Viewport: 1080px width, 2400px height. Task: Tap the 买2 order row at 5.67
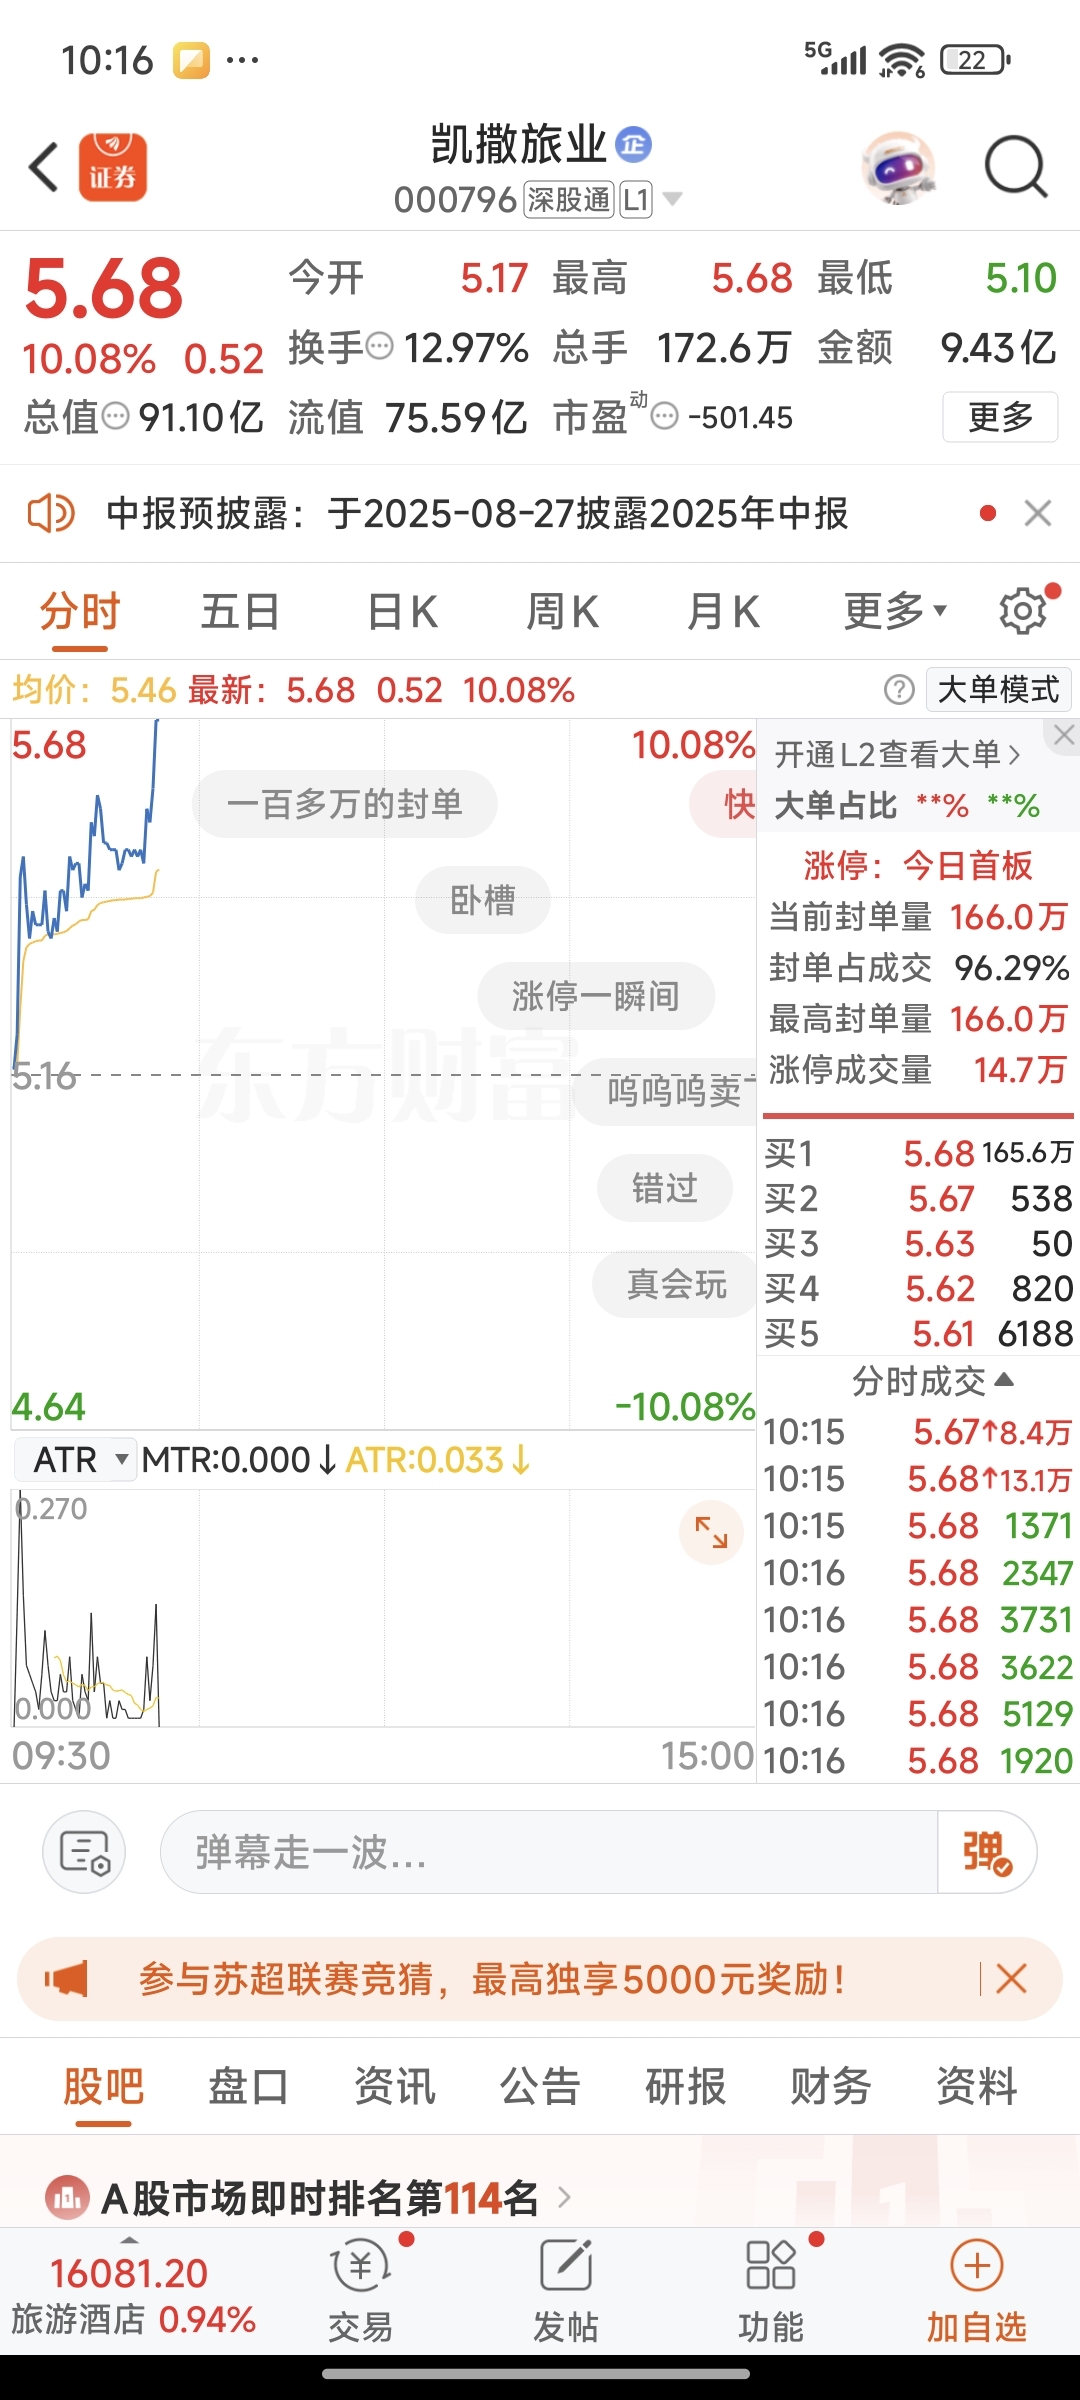[x=918, y=1198]
